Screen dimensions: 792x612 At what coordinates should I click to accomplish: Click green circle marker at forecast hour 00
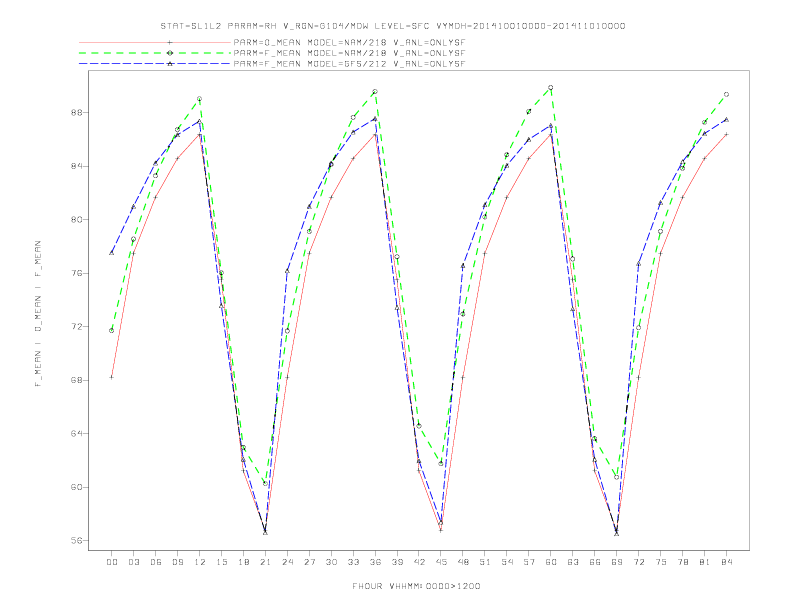pyautogui.click(x=112, y=331)
